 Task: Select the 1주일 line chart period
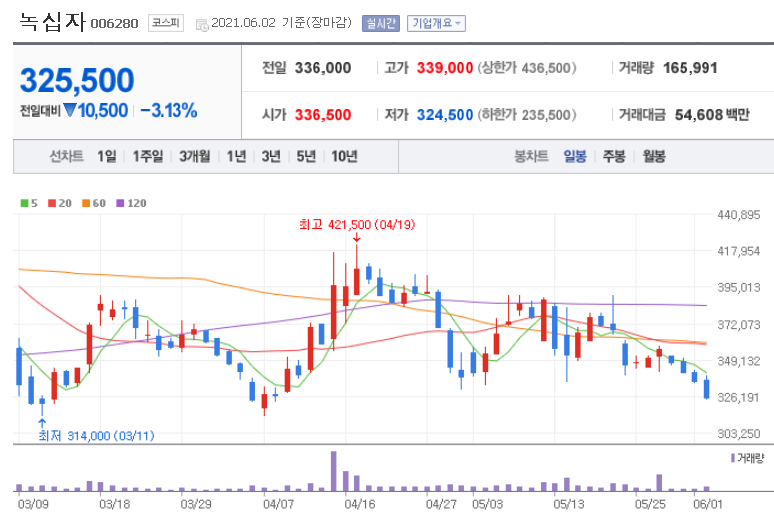[x=148, y=156]
